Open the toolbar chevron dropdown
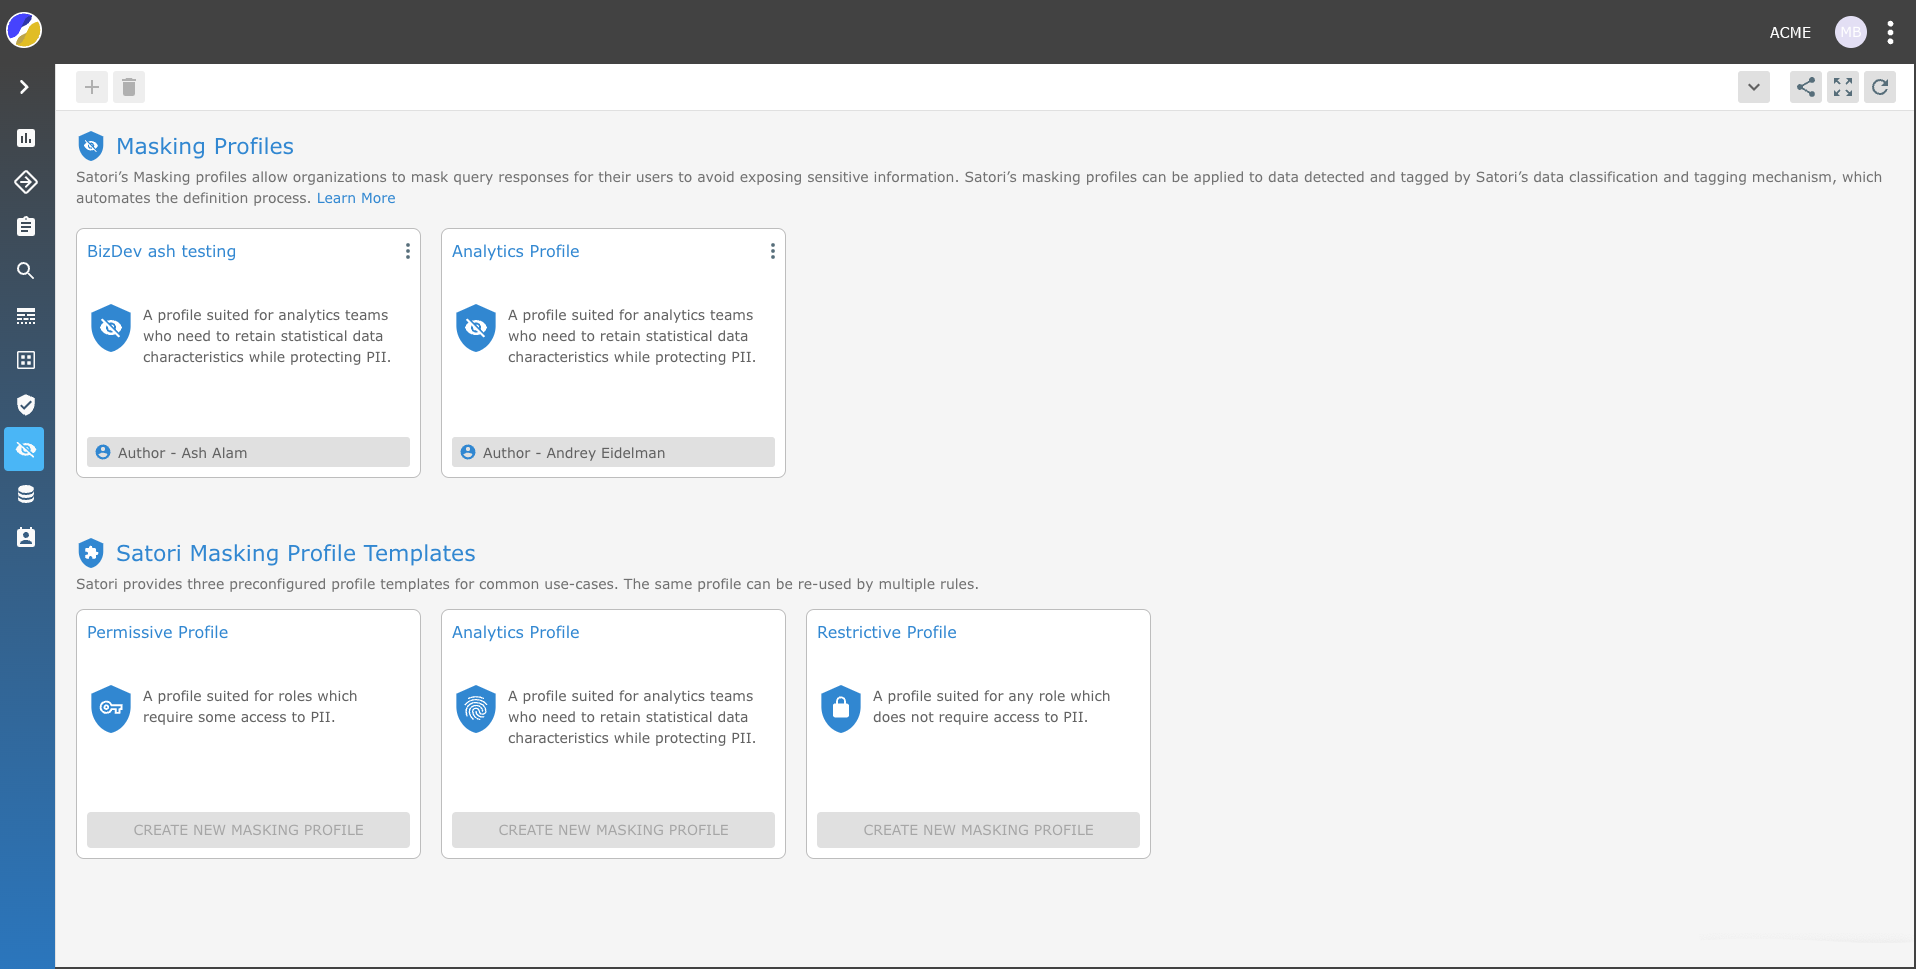 1754,87
